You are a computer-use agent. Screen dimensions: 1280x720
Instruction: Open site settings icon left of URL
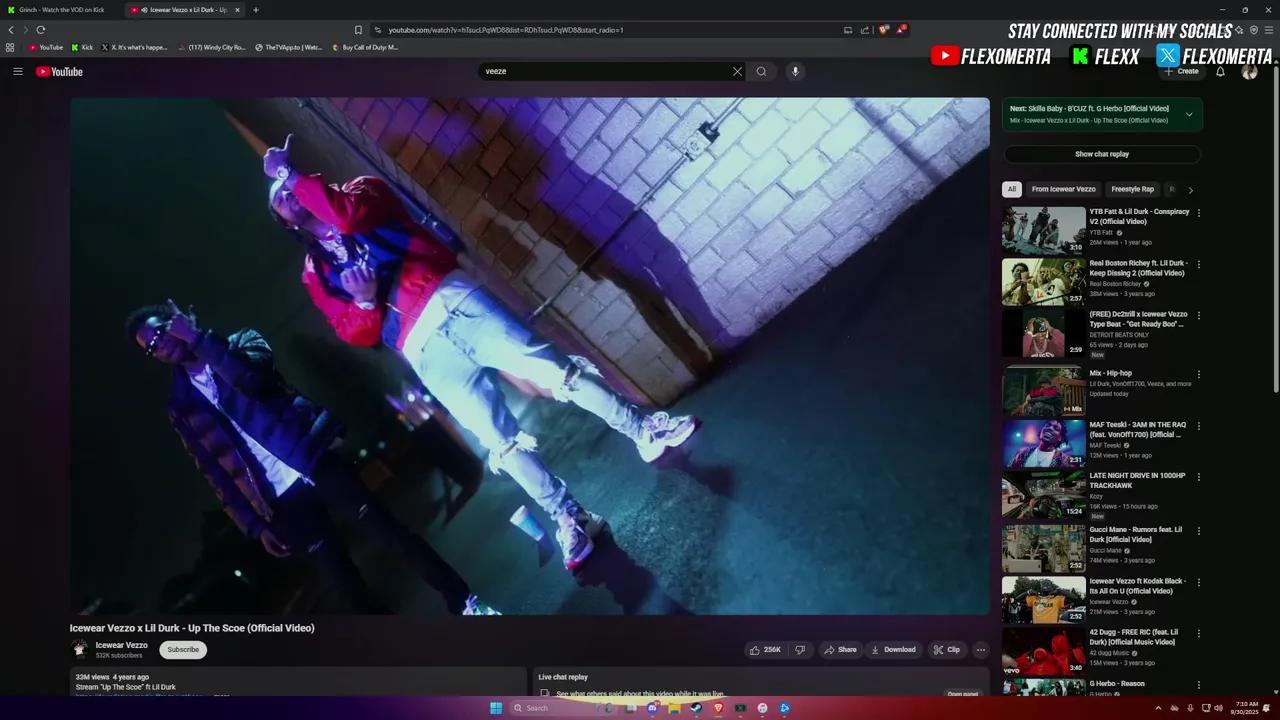pyautogui.click(x=378, y=30)
